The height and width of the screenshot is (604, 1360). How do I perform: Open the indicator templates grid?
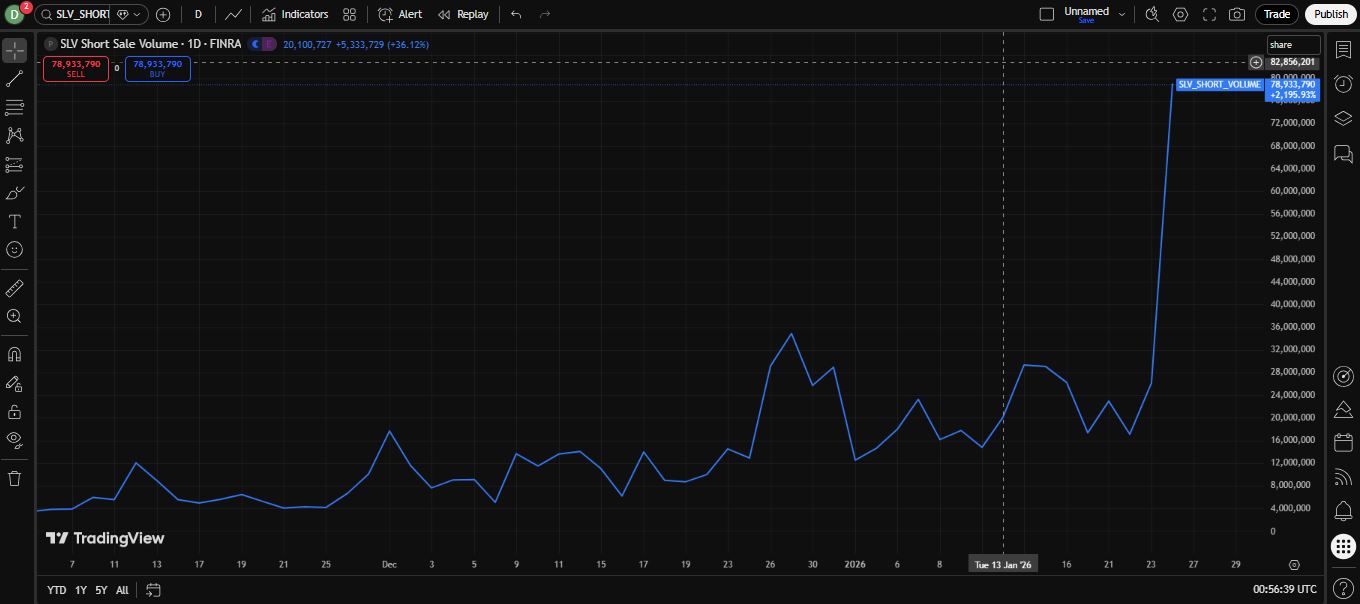click(349, 14)
